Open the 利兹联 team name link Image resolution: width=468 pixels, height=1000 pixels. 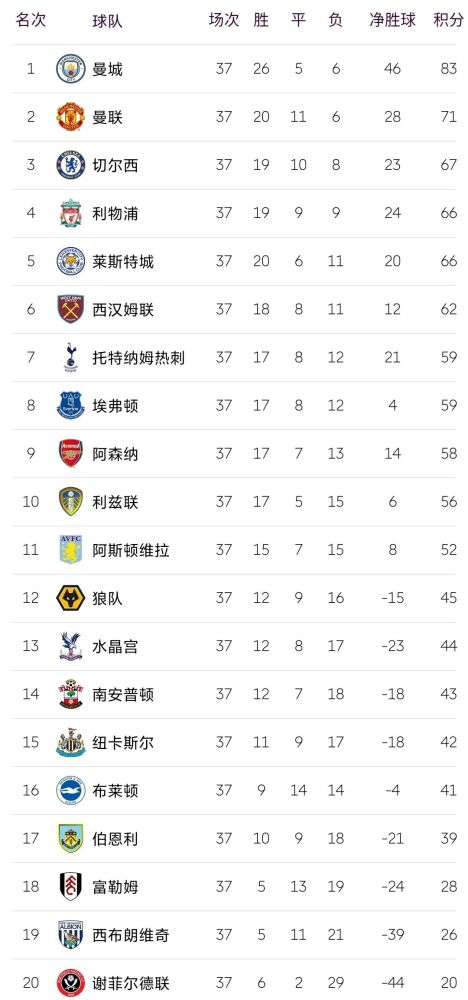[x=115, y=502]
